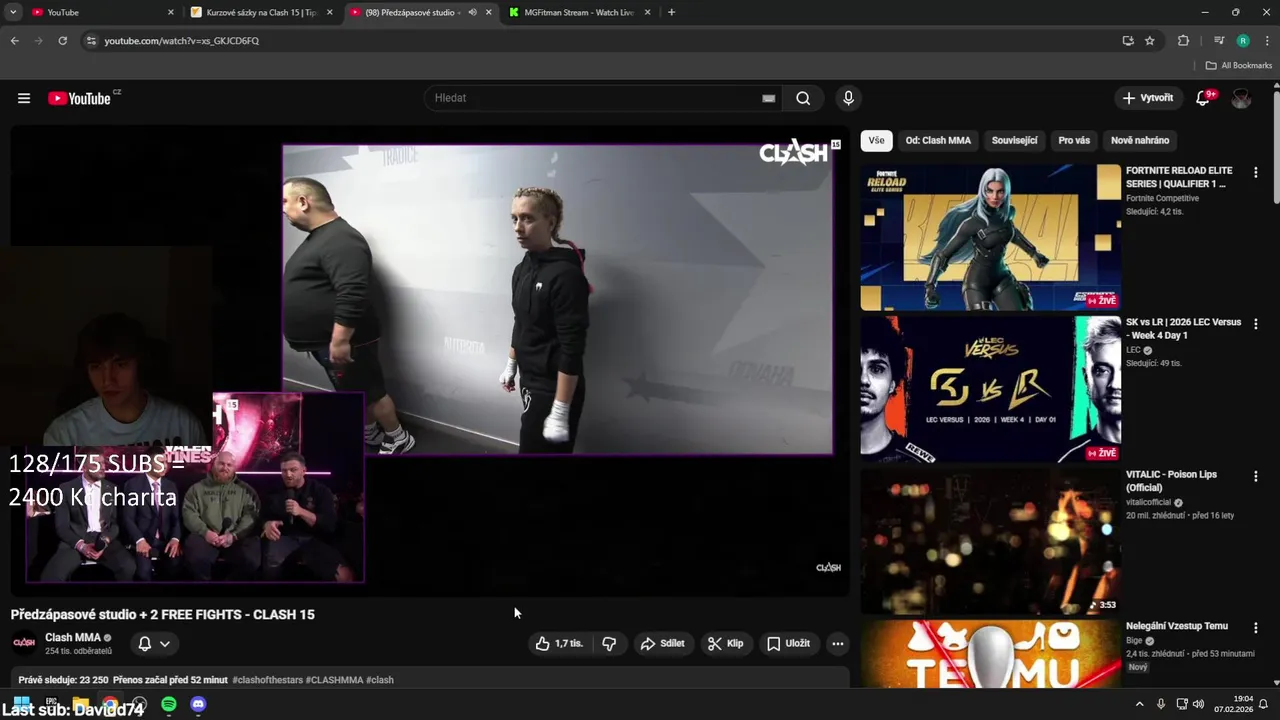Open All Bookmarks folder
1280x720 pixels.
coord(1238,65)
